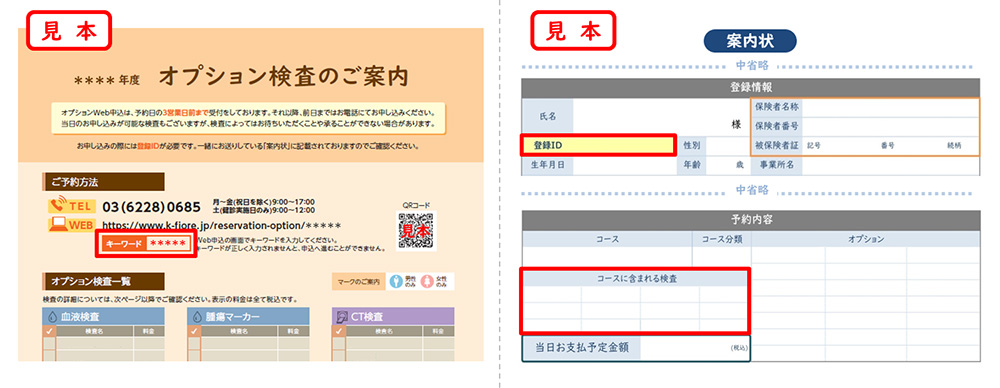Click the 続柄 field label
This screenshot has width=1000, height=388.
coord(955,146)
